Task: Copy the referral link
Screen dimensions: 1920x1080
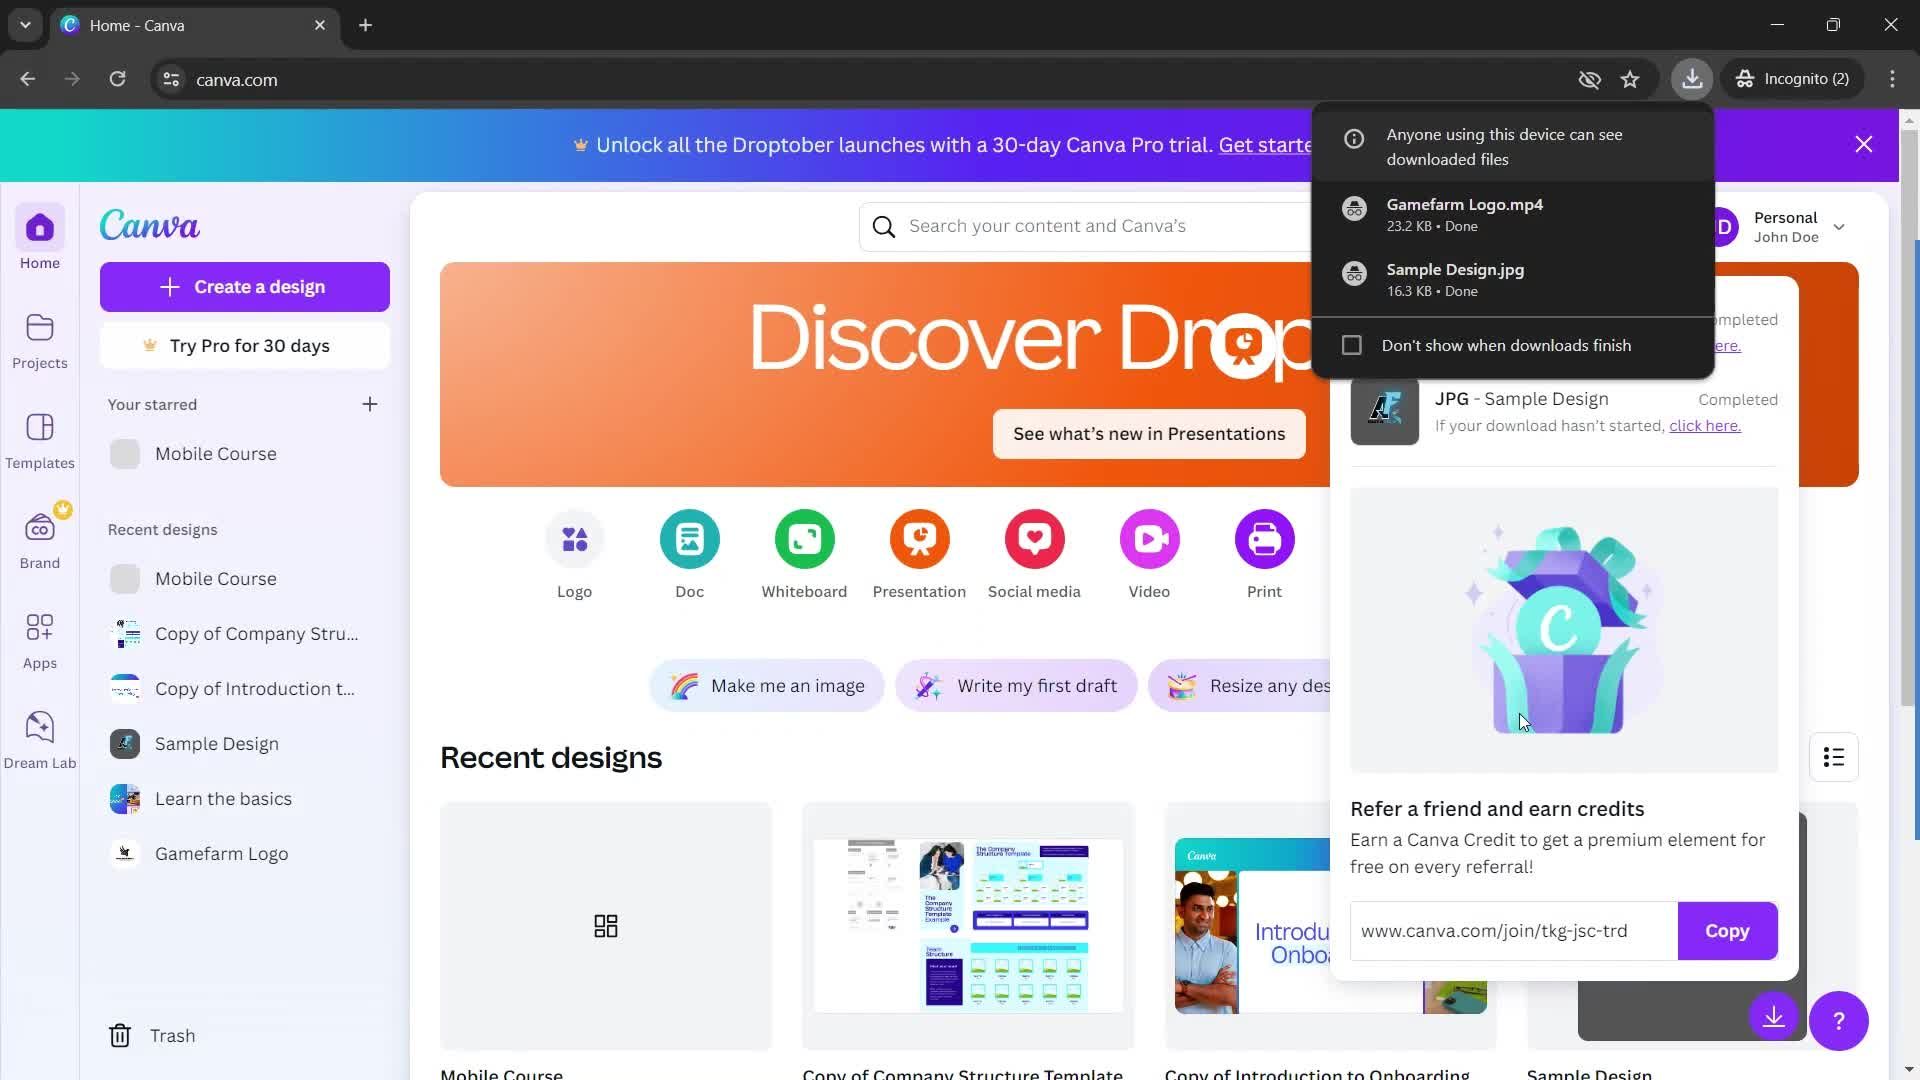Action: [x=1727, y=931]
